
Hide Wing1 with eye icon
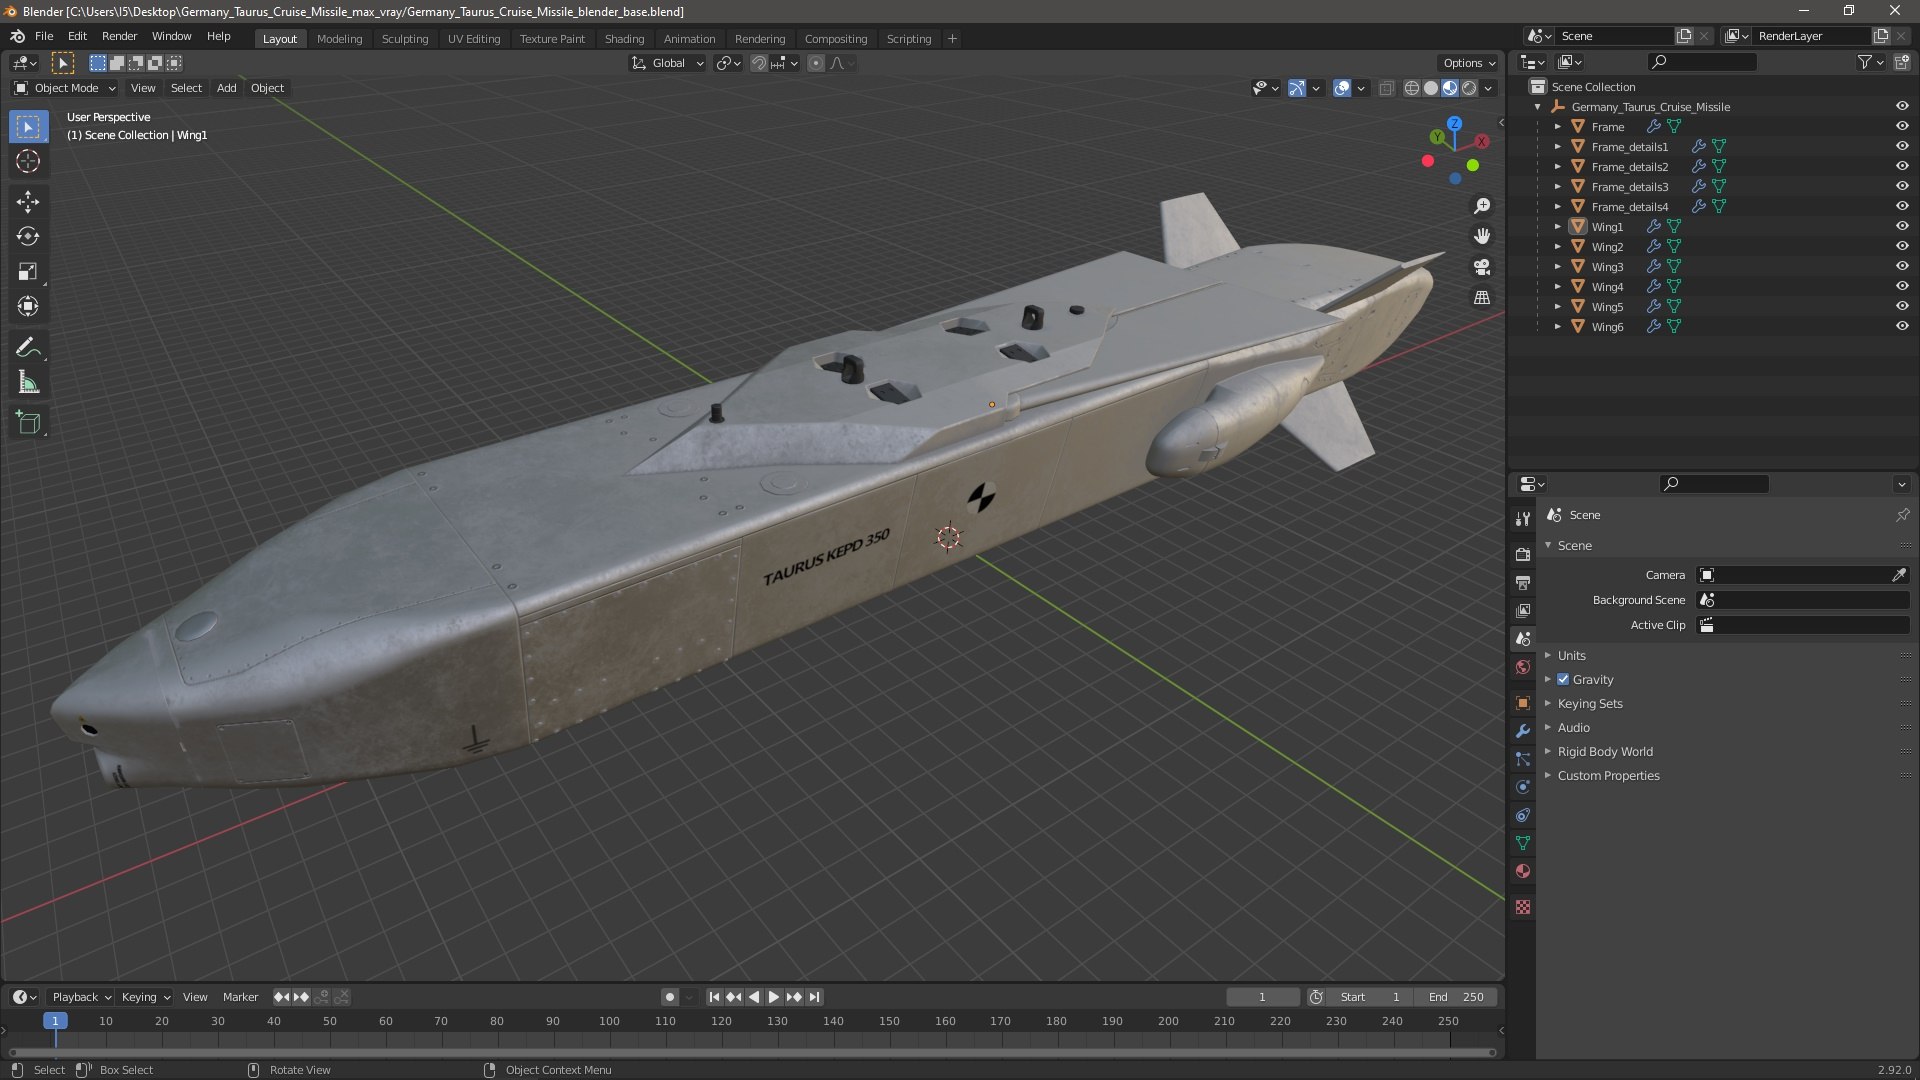1902,227
